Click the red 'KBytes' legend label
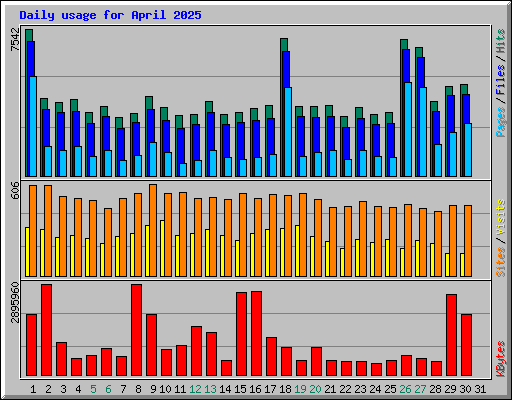 (x=500, y=359)
